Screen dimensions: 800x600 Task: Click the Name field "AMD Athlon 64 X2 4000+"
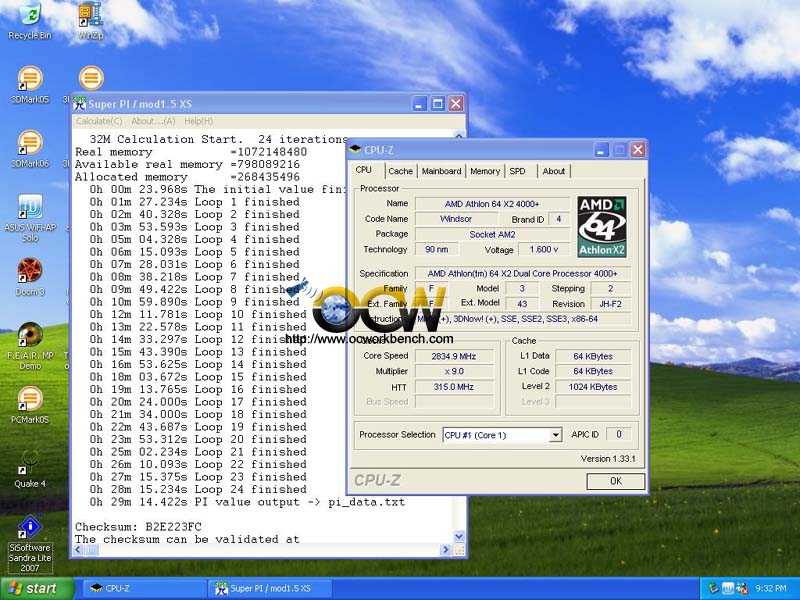(x=492, y=204)
